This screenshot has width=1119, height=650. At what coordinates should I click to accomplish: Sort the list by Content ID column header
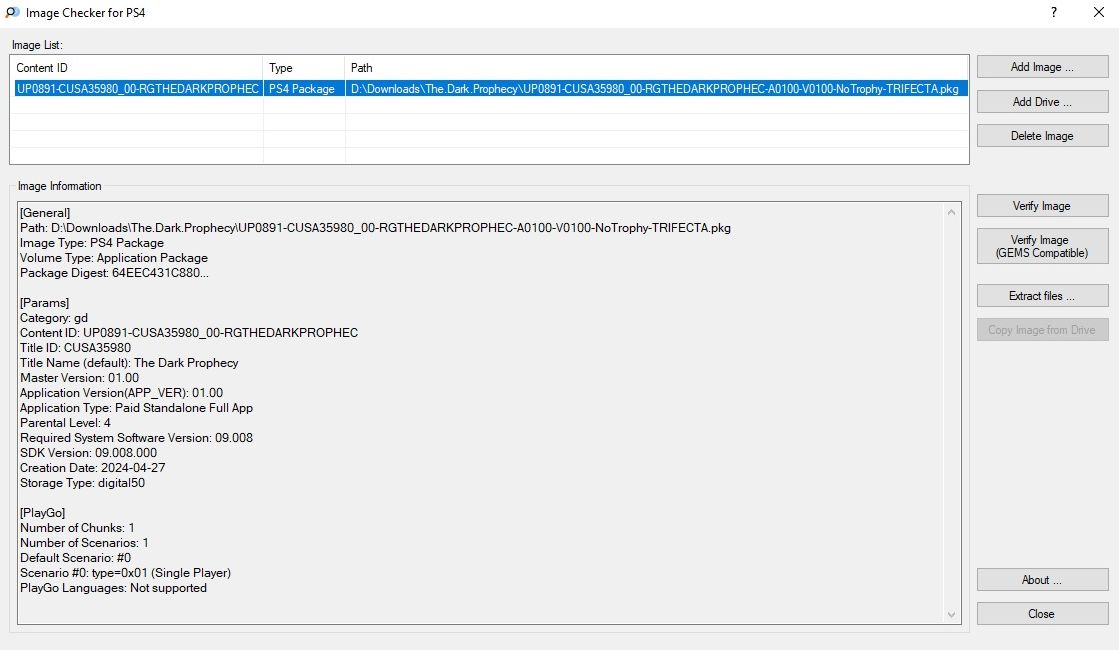pyautogui.click(x=136, y=68)
